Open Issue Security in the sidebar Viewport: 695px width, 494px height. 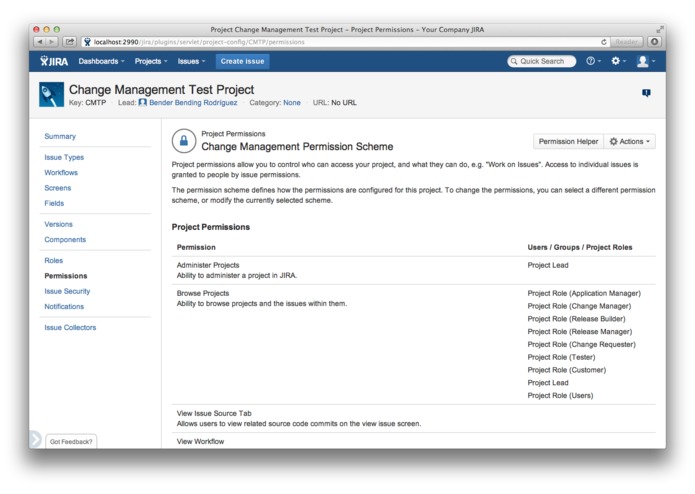[x=67, y=291]
